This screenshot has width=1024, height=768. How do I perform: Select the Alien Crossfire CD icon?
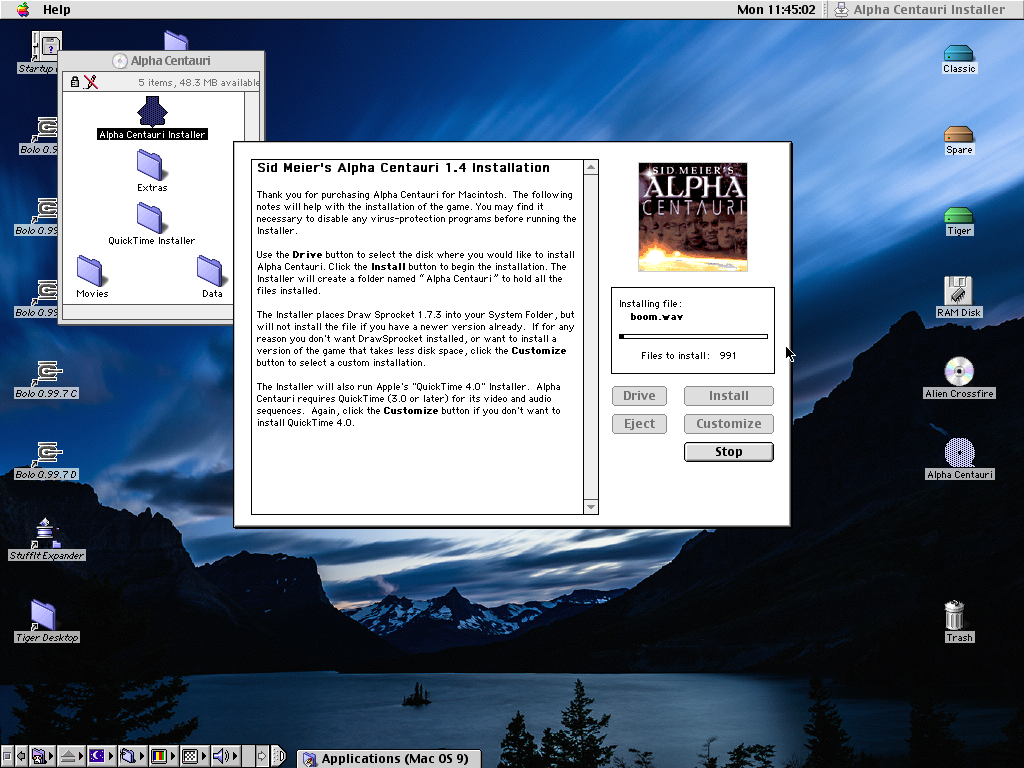tap(959, 372)
